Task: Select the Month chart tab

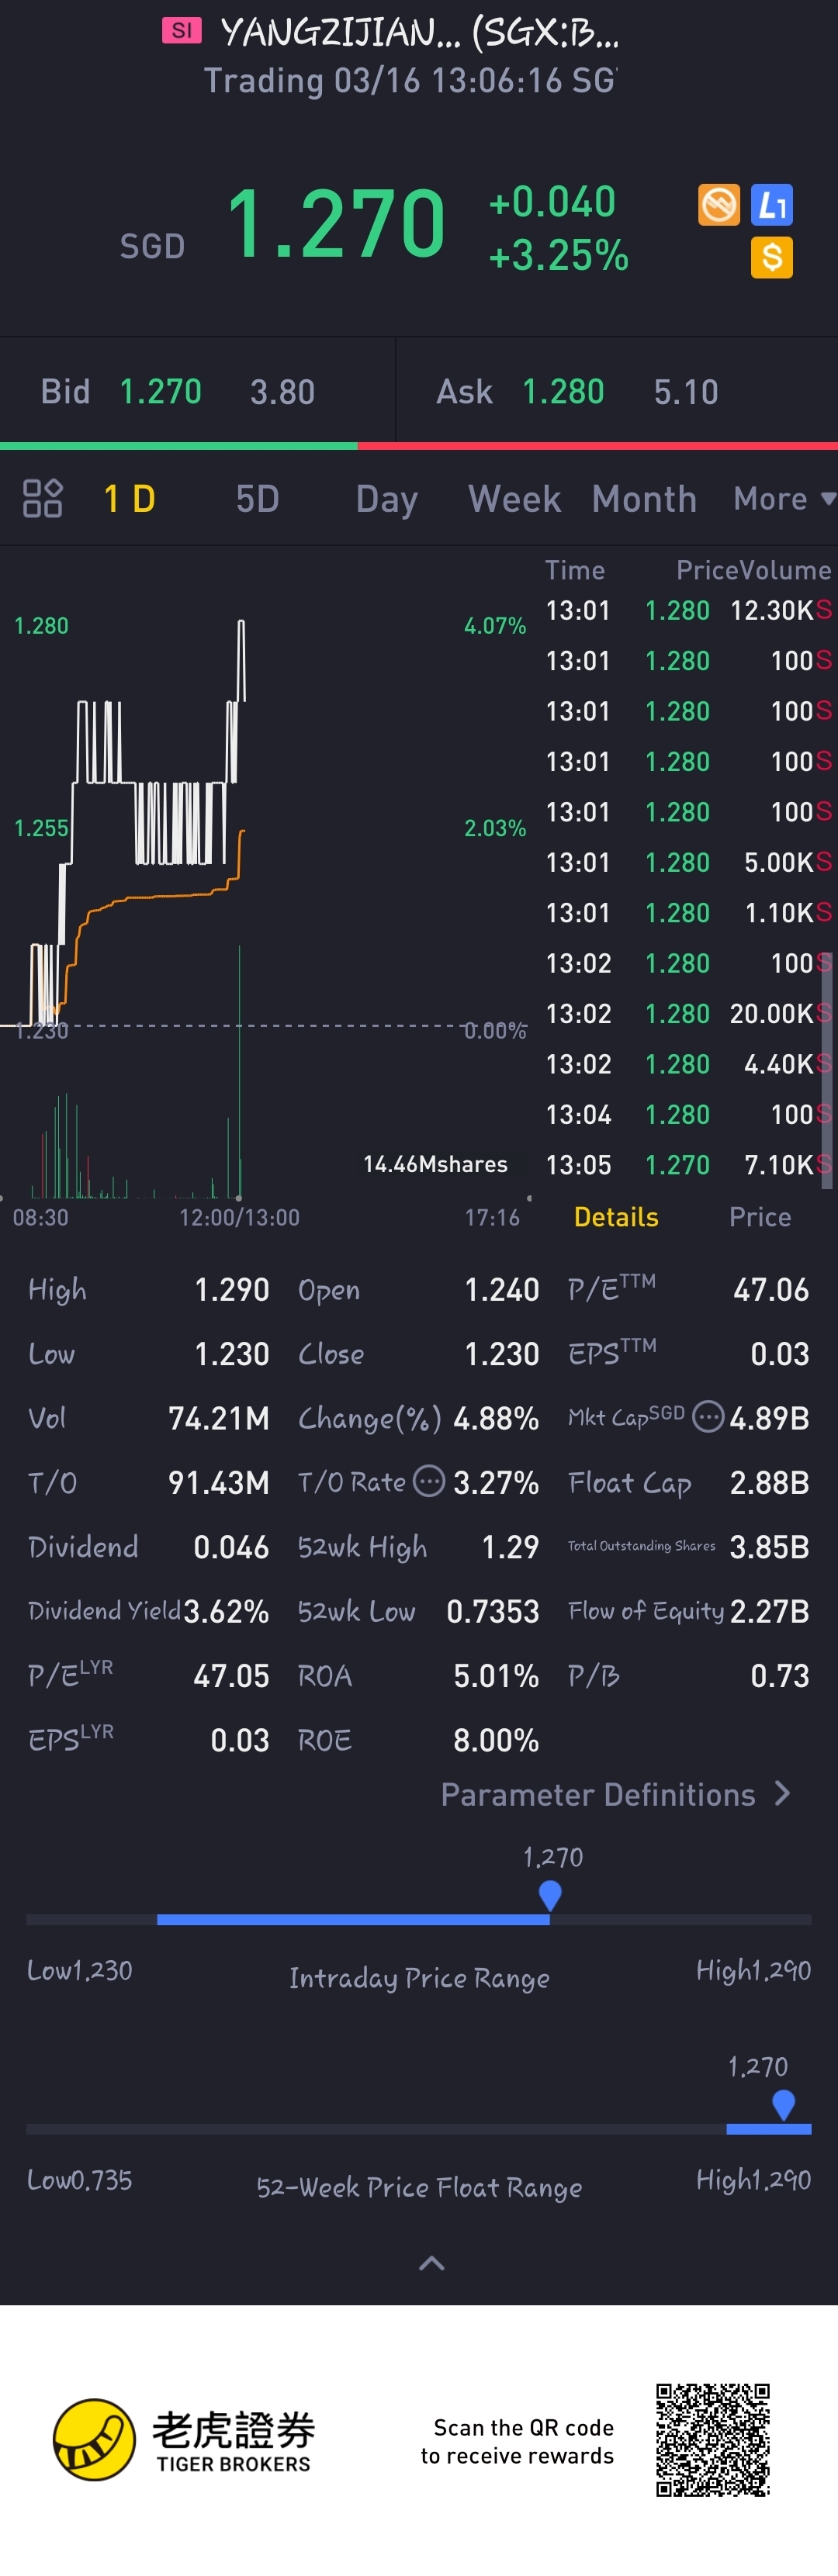Action: [x=644, y=498]
